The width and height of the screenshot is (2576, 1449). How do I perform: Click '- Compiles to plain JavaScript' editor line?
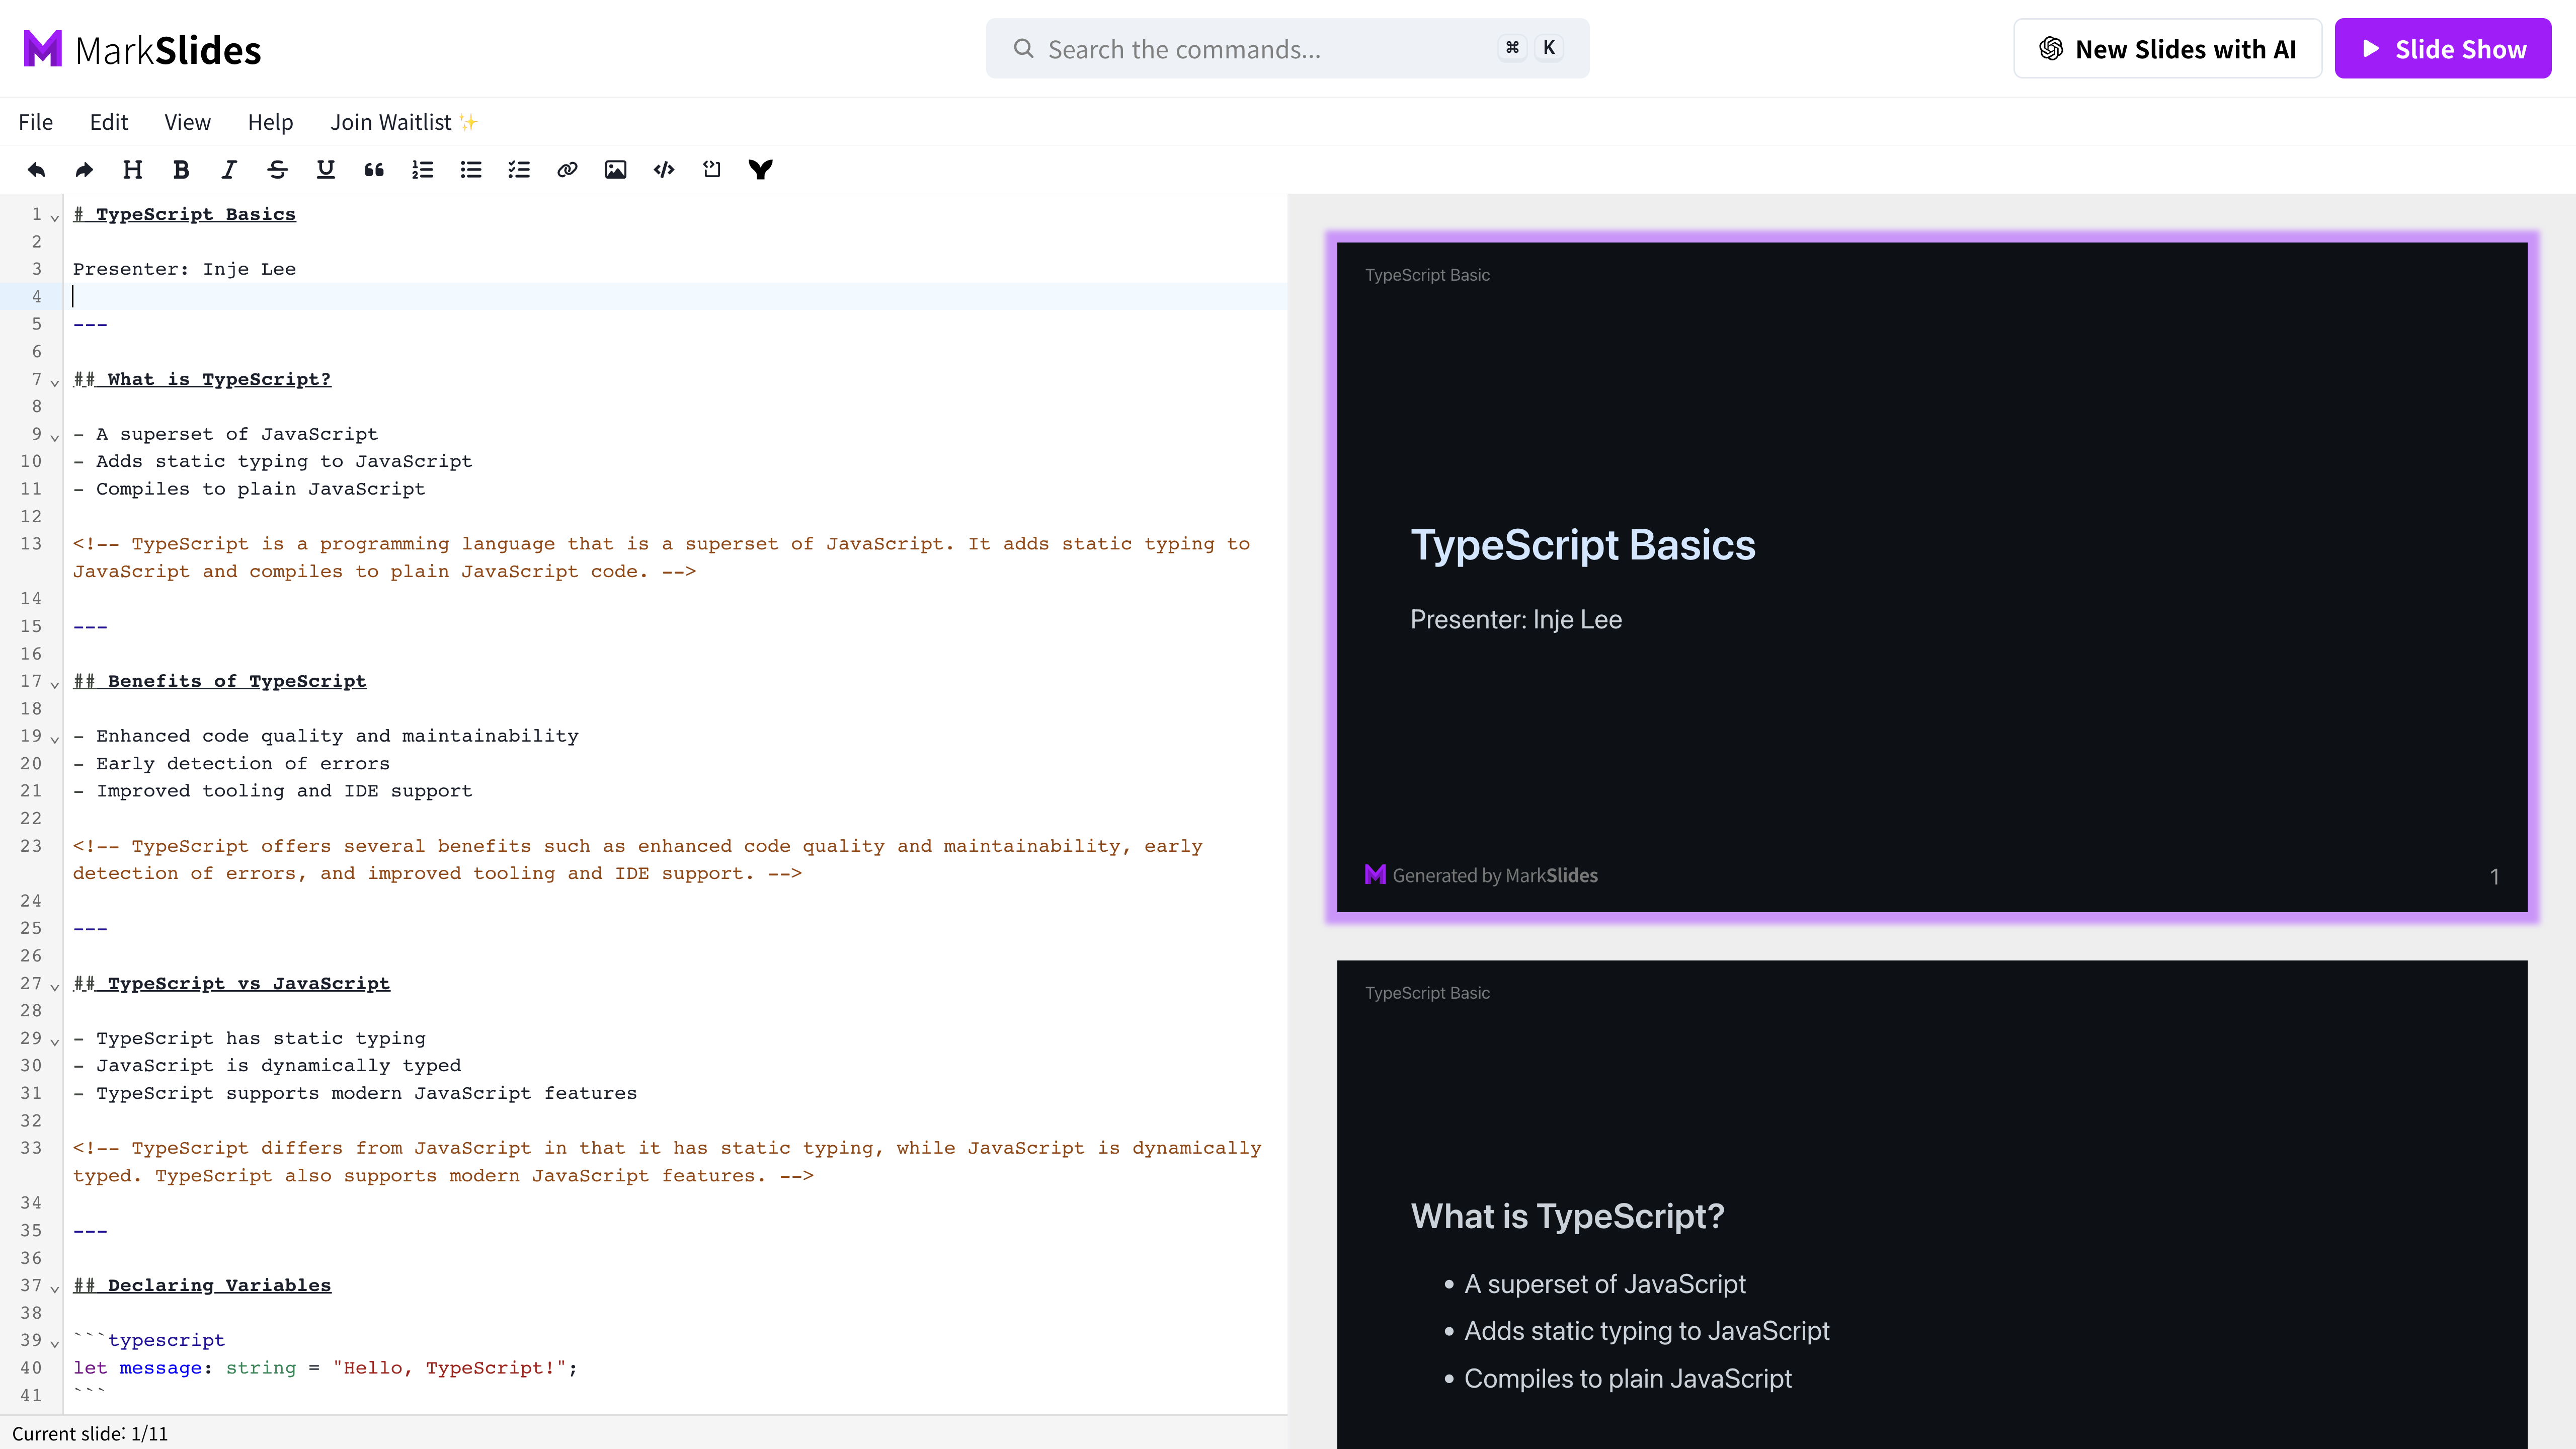click(250, 488)
